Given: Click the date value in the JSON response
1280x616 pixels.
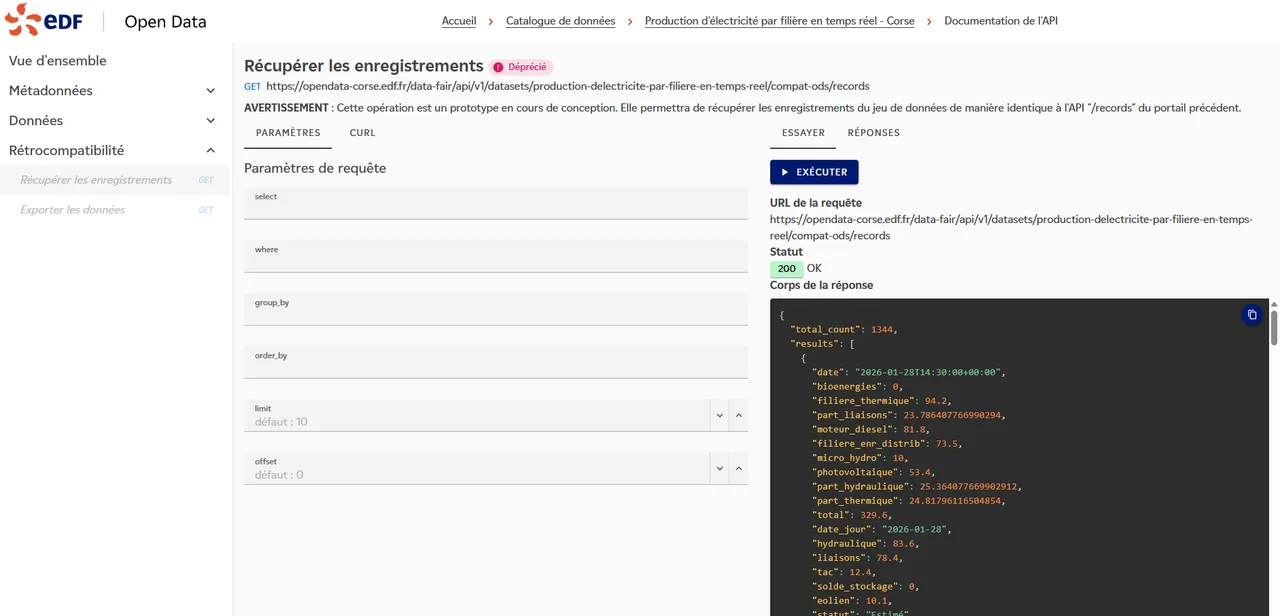Looking at the screenshot, I should click(928, 372).
